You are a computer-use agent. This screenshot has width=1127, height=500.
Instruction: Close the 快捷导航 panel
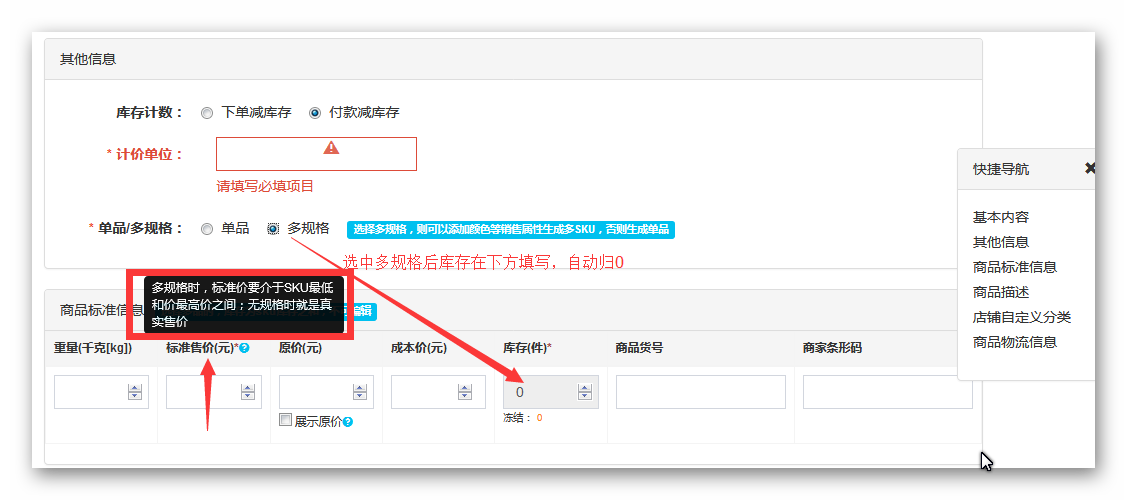1090,168
